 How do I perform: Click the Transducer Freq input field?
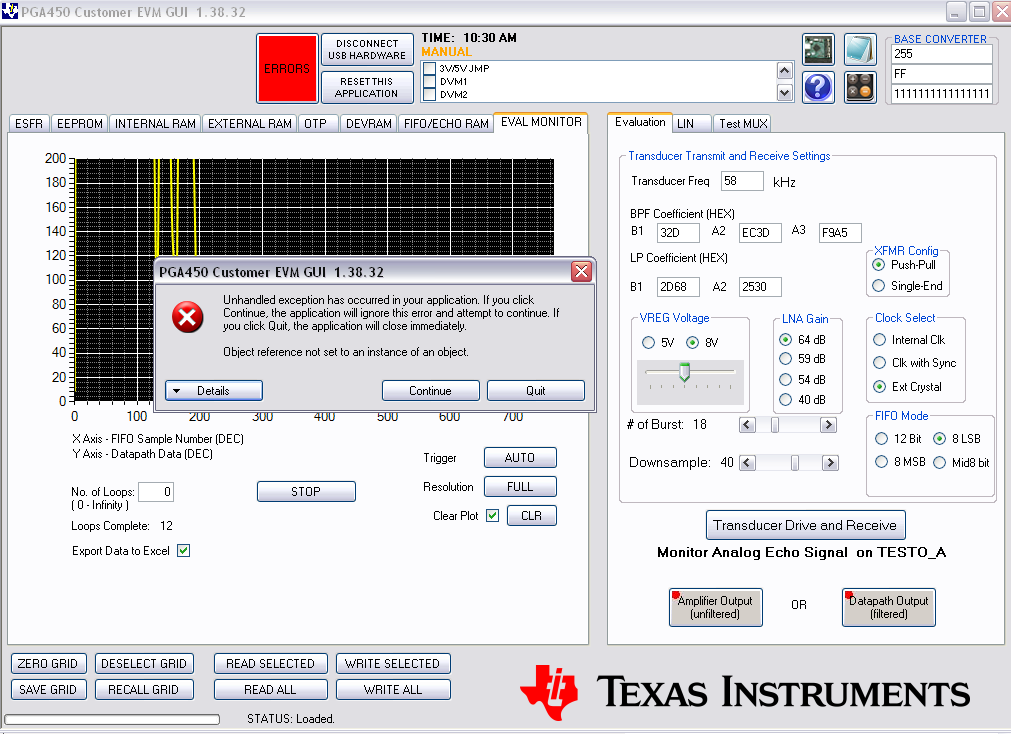coord(742,181)
